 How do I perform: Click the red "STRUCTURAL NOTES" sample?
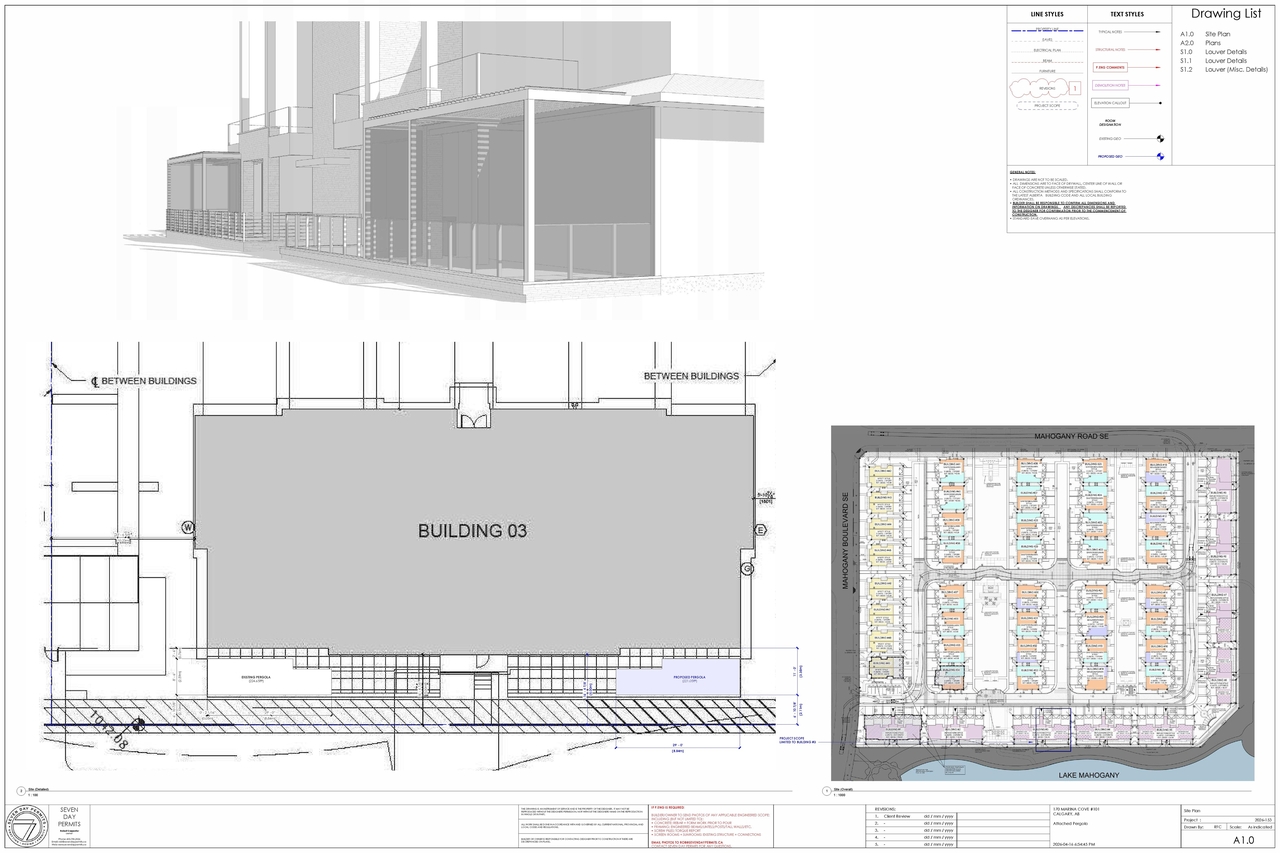(1111, 49)
